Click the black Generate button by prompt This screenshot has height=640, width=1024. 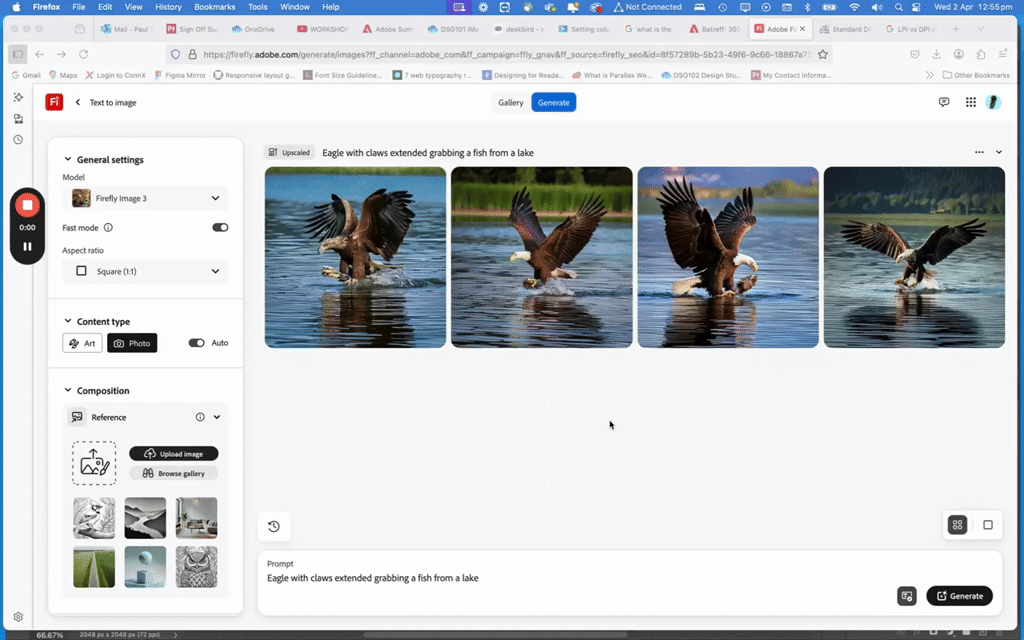click(959, 596)
